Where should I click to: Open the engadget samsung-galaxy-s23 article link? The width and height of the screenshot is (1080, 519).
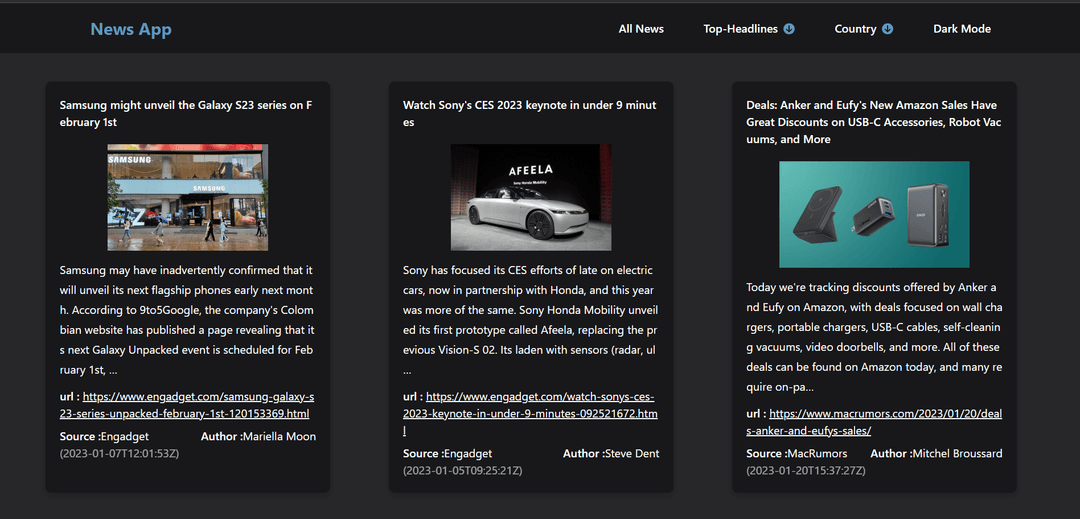[x=187, y=405]
